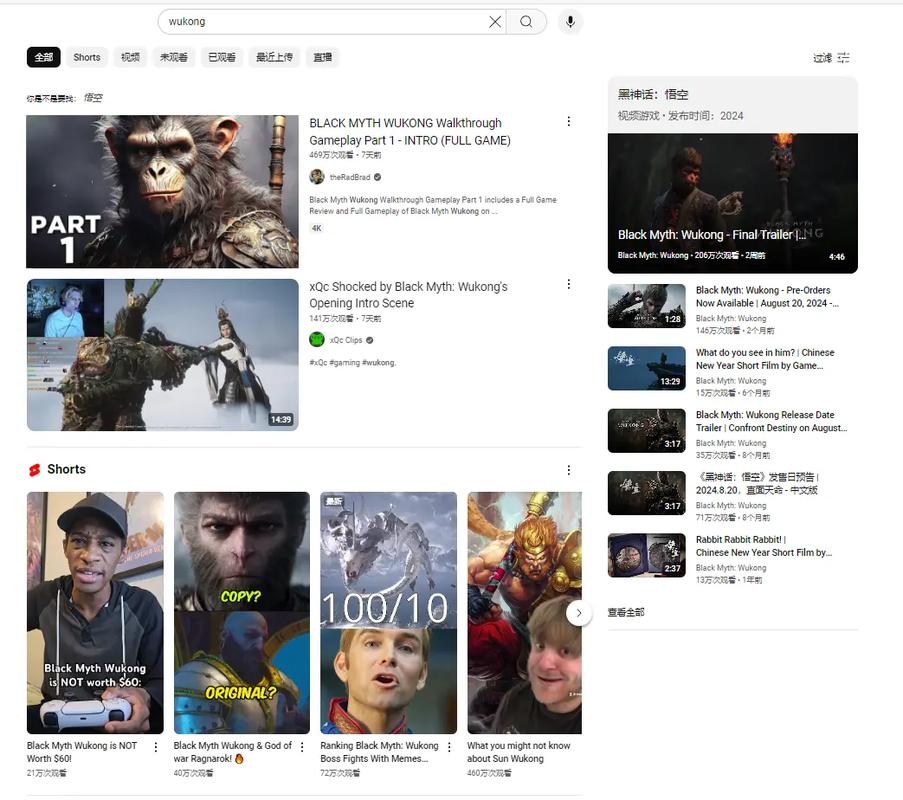Click 'Release Date Trailer | Confront Destiny' title
This screenshot has height=800, width=903.
coord(771,421)
